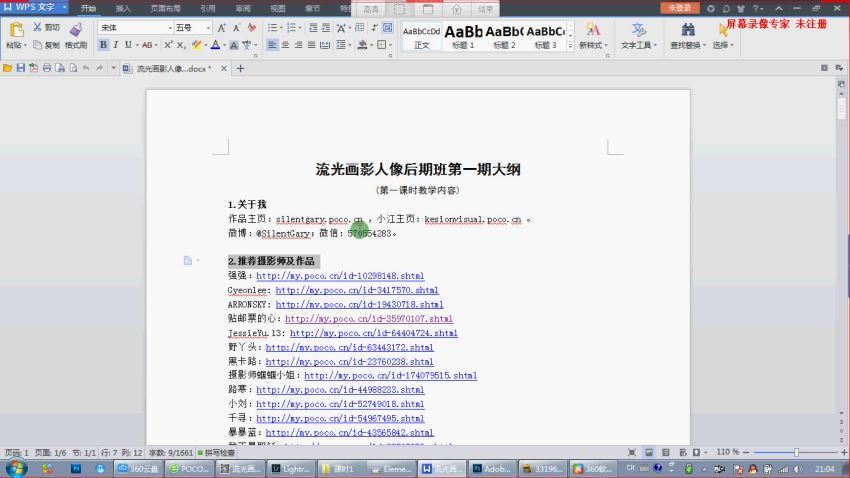Open the 插入 ribbon tab
This screenshot has height=478, width=850.
(x=123, y=7)
